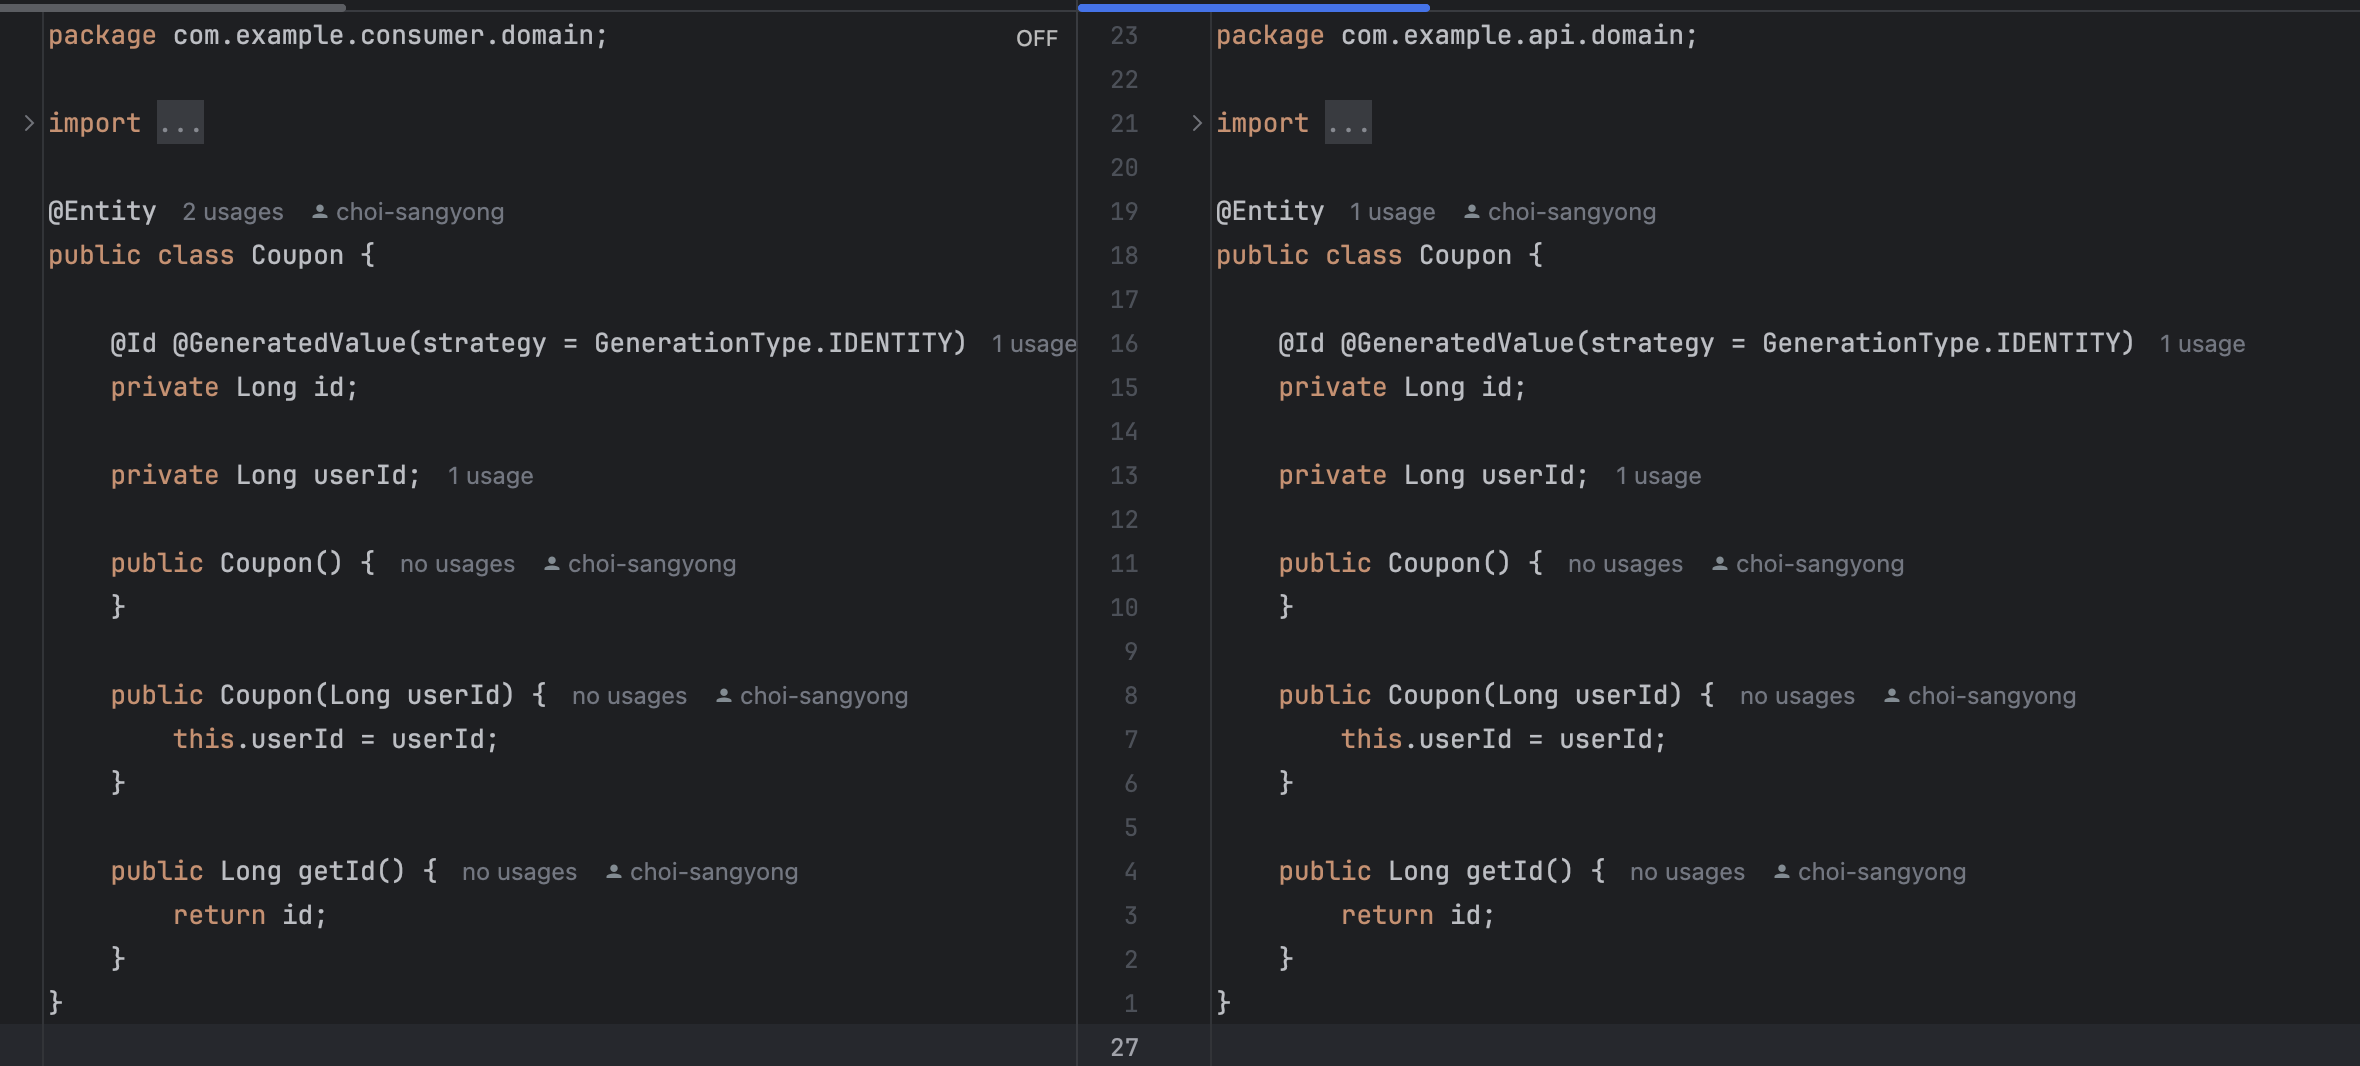Screen dimensions: 2360x1066
Task: Click the collapsed '...' import placeholder in the right editor
Action: (1348, 123)
